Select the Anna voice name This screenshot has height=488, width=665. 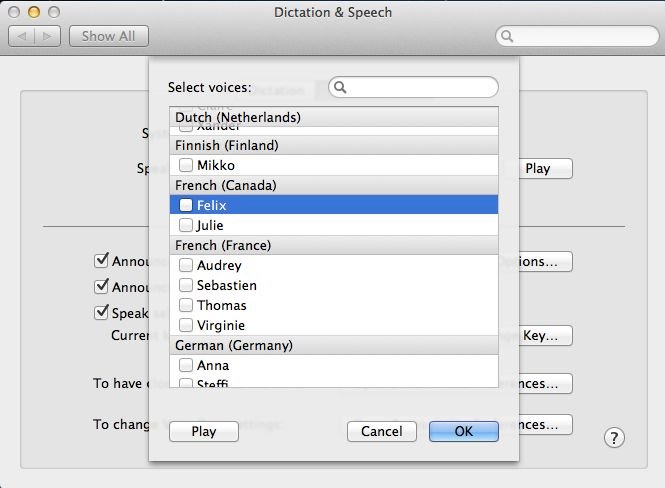tap(213, 365)
